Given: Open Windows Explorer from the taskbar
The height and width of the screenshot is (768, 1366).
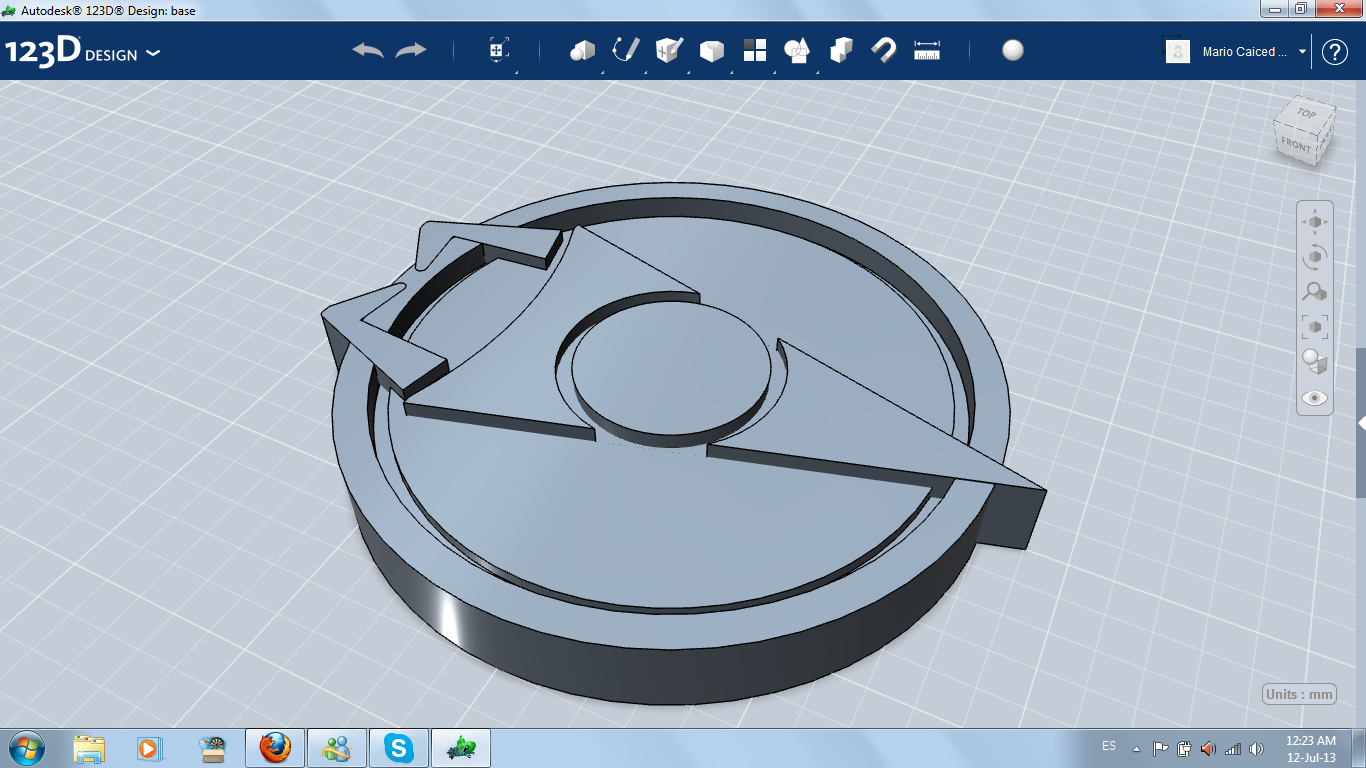Looking at the screenshot, I should click(89, 748).
